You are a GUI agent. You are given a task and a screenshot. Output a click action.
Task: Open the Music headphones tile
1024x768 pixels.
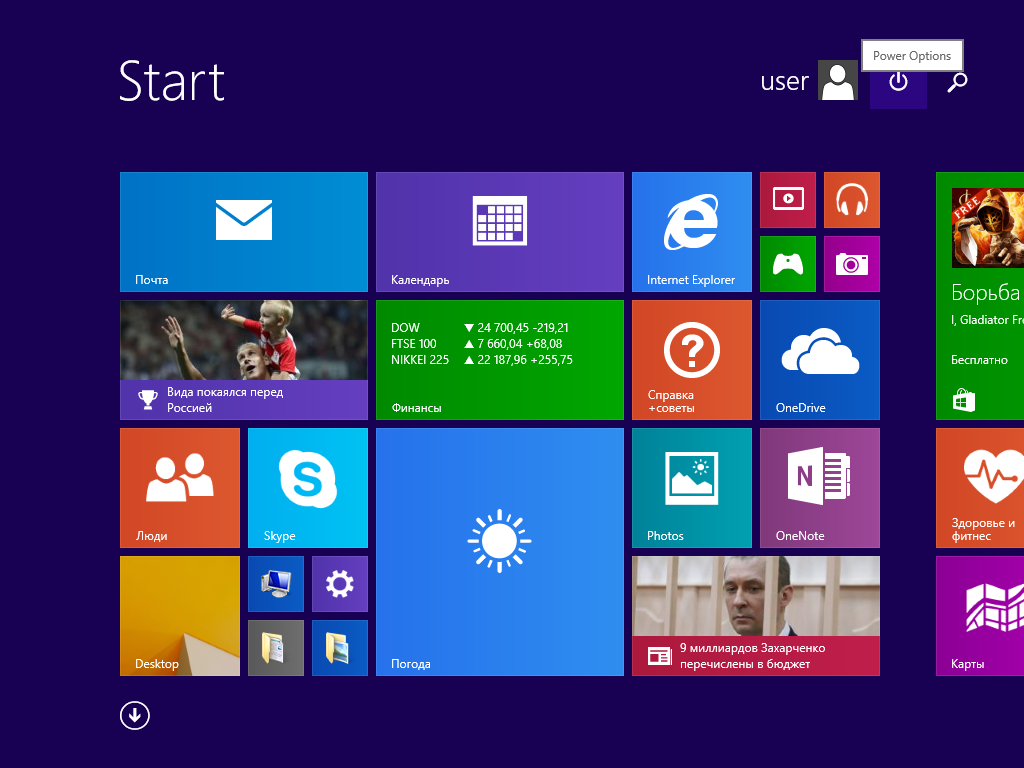pos(852,200)
